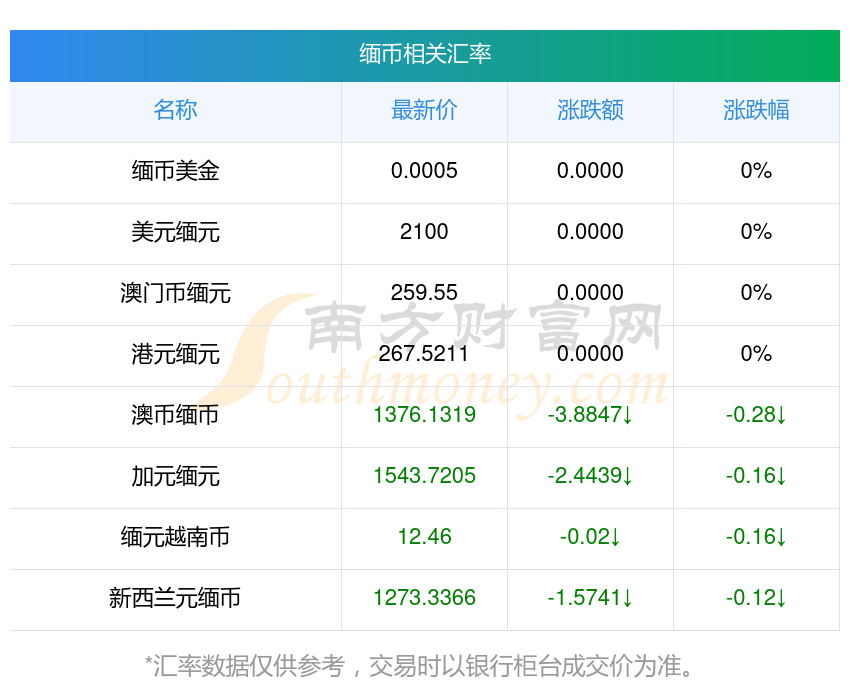Screen dimensions: 850x698
Task: Click the percent change -0.28↓
Action: click(756, 415)
